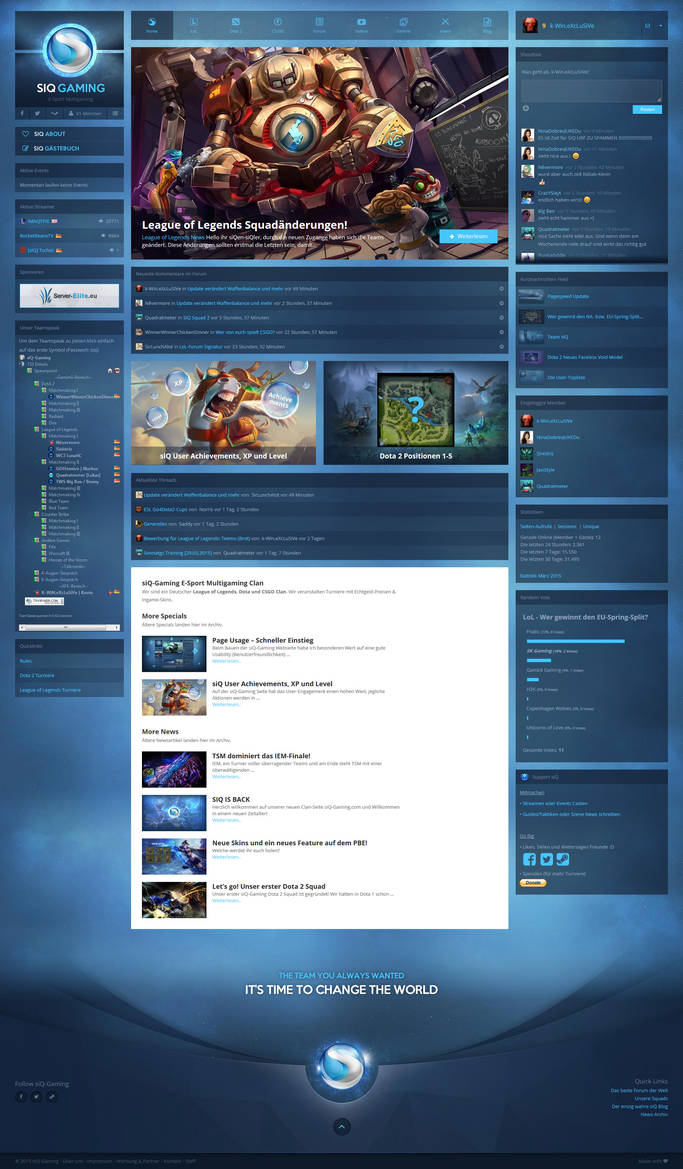Click the yellow Donate button
Viewport: 683px width, 1169px height.
532,883
